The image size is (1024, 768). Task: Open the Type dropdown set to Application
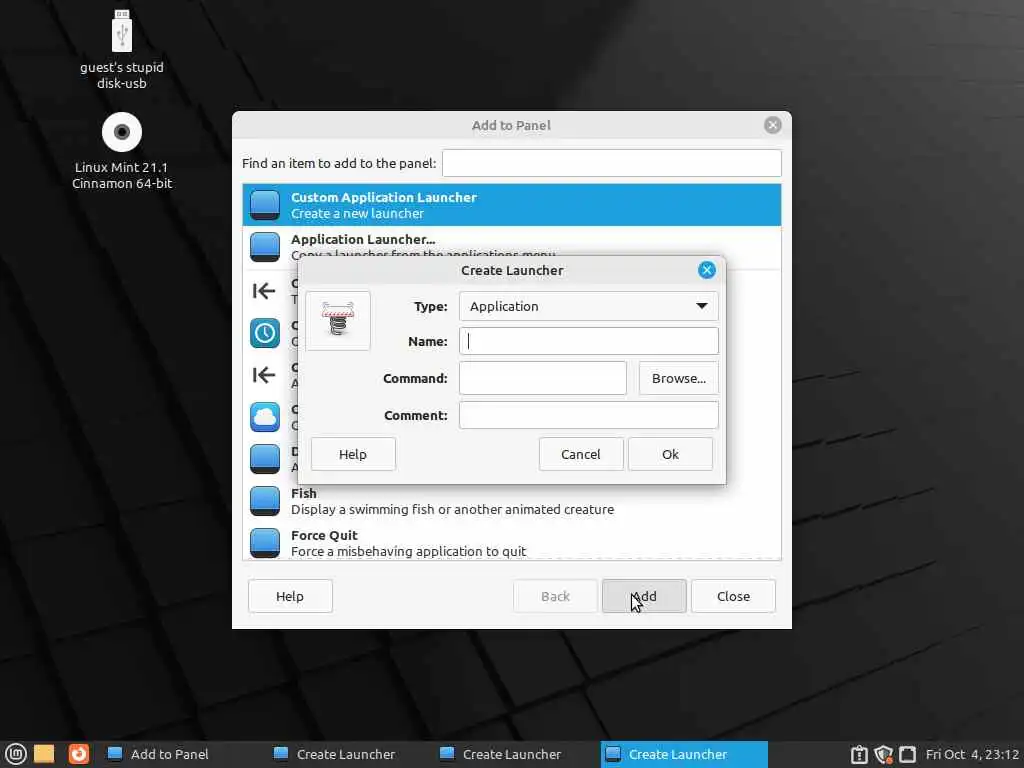point(588,306)
